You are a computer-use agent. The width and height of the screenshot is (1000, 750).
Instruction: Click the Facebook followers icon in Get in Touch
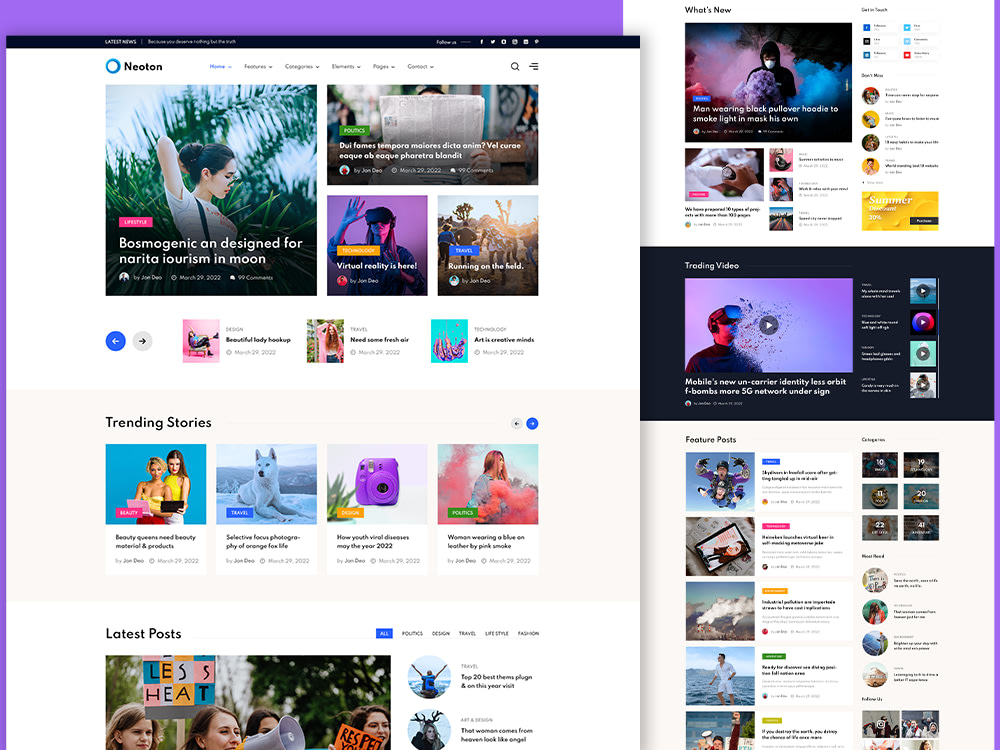tap(867, 27)
